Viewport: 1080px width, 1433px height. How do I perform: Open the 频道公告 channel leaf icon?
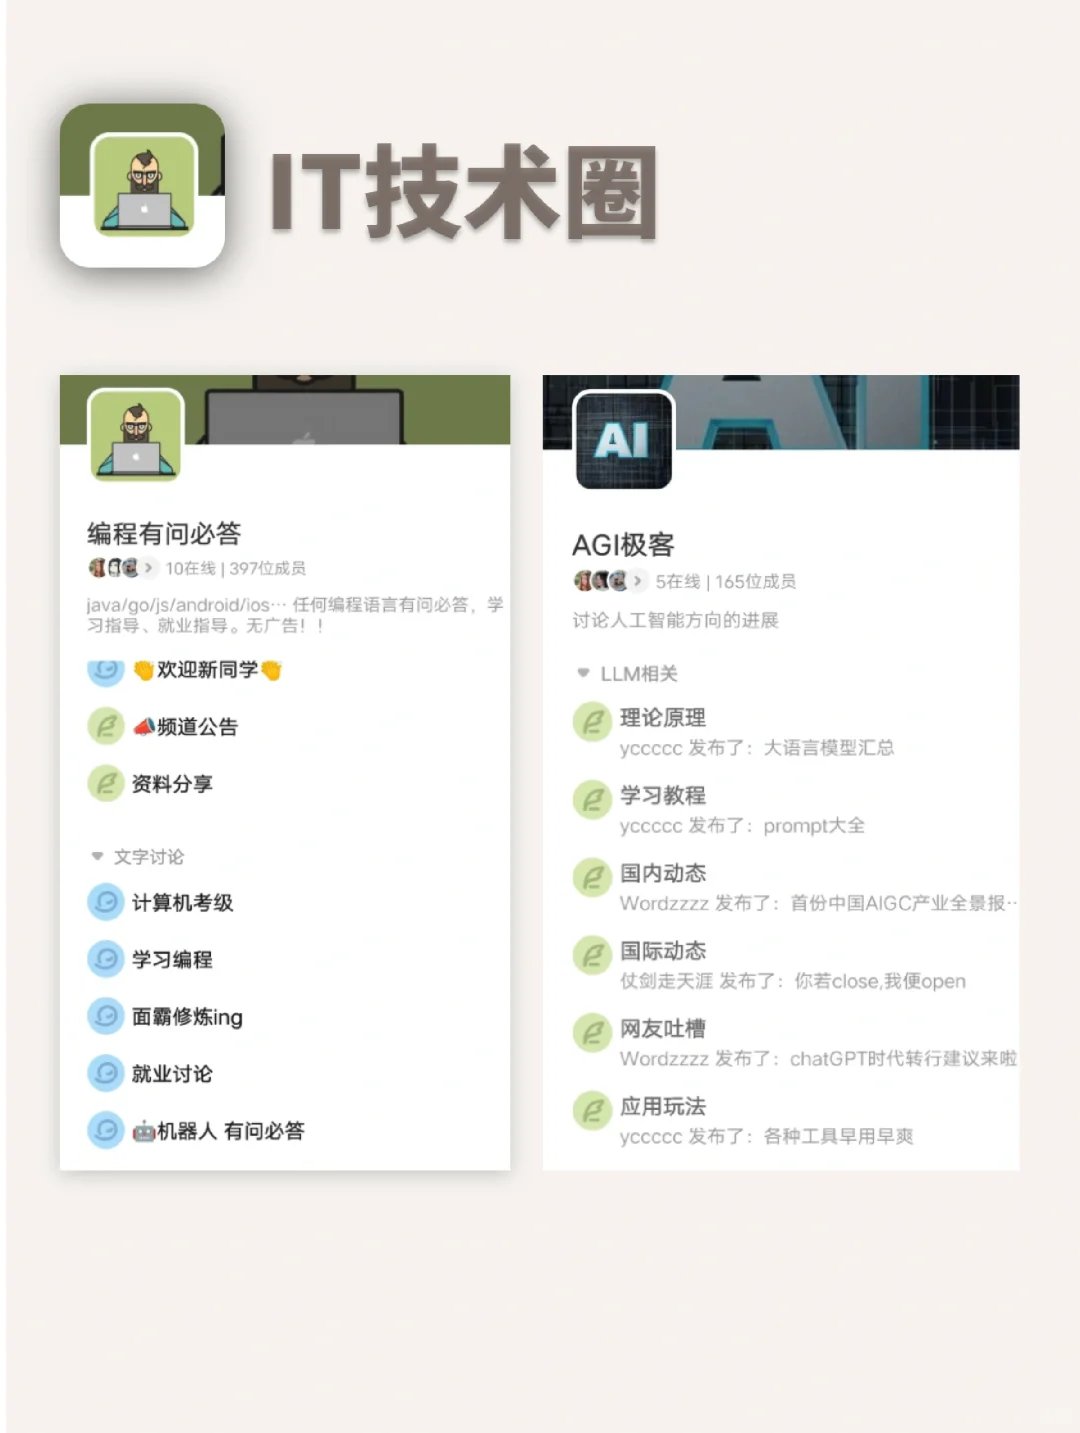point(106,726)
